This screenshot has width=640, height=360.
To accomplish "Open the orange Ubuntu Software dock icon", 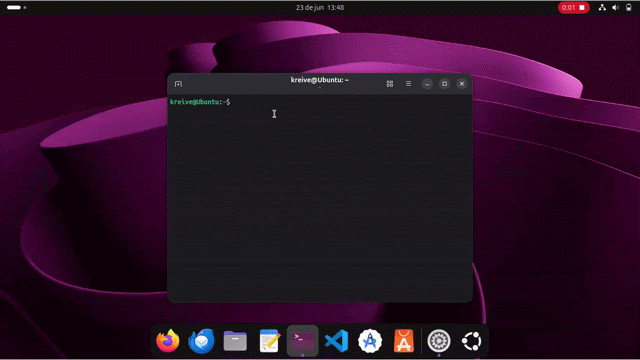I will click(x=404, y=341).
